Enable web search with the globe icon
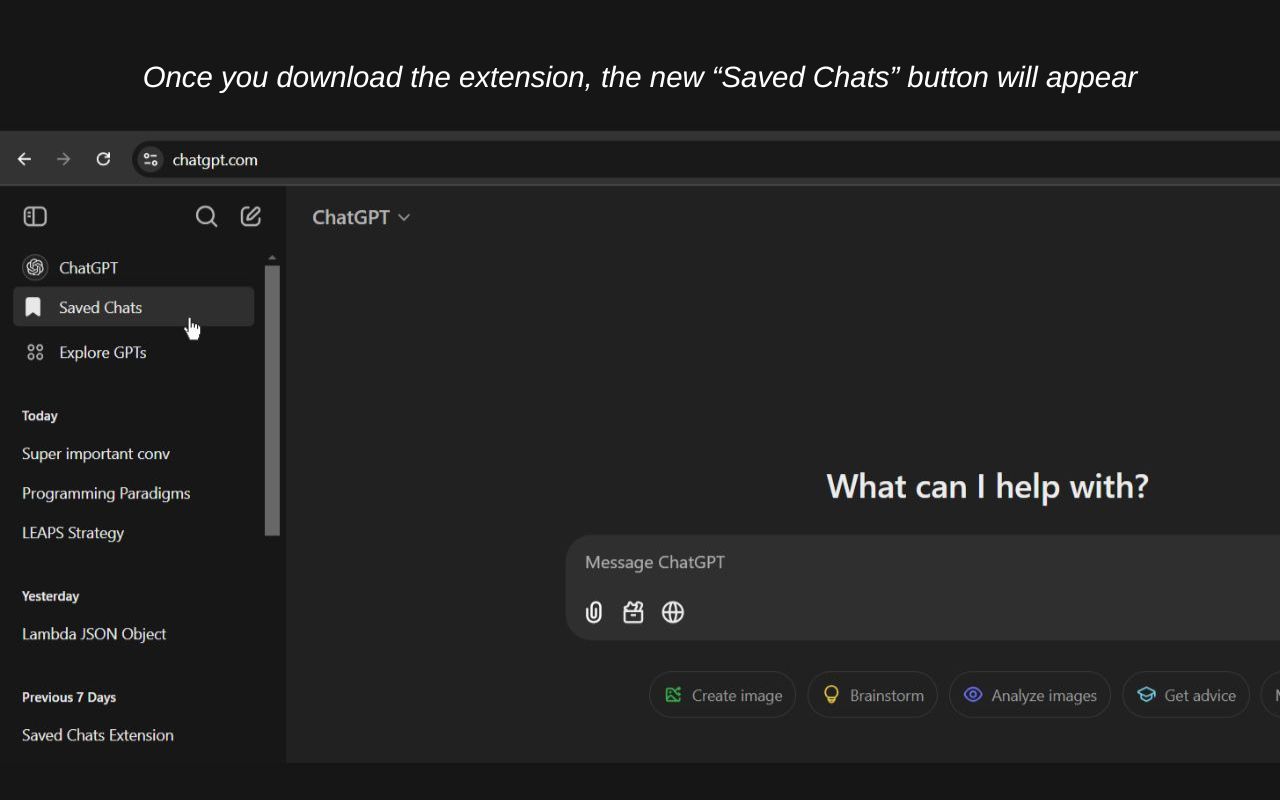 672,612
